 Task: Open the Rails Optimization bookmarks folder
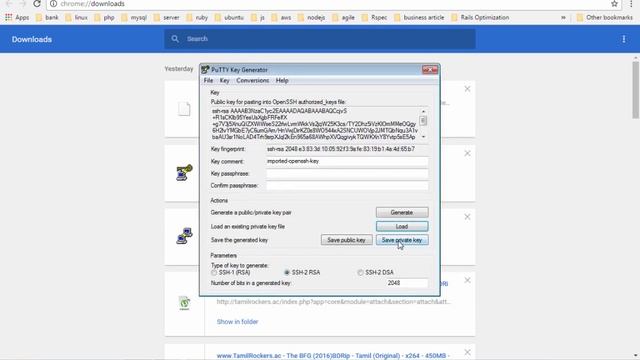point(480,18)
